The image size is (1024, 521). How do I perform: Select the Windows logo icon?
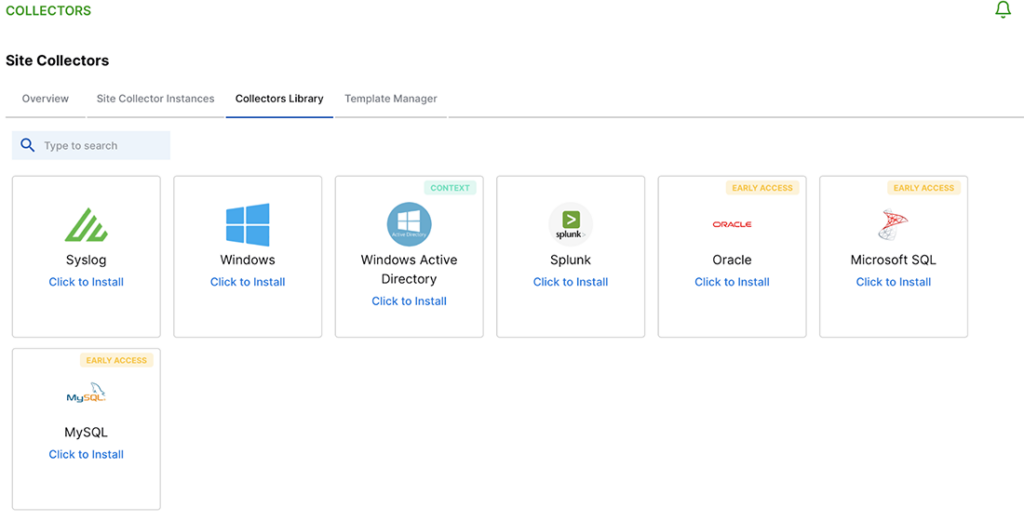[247, 224]
